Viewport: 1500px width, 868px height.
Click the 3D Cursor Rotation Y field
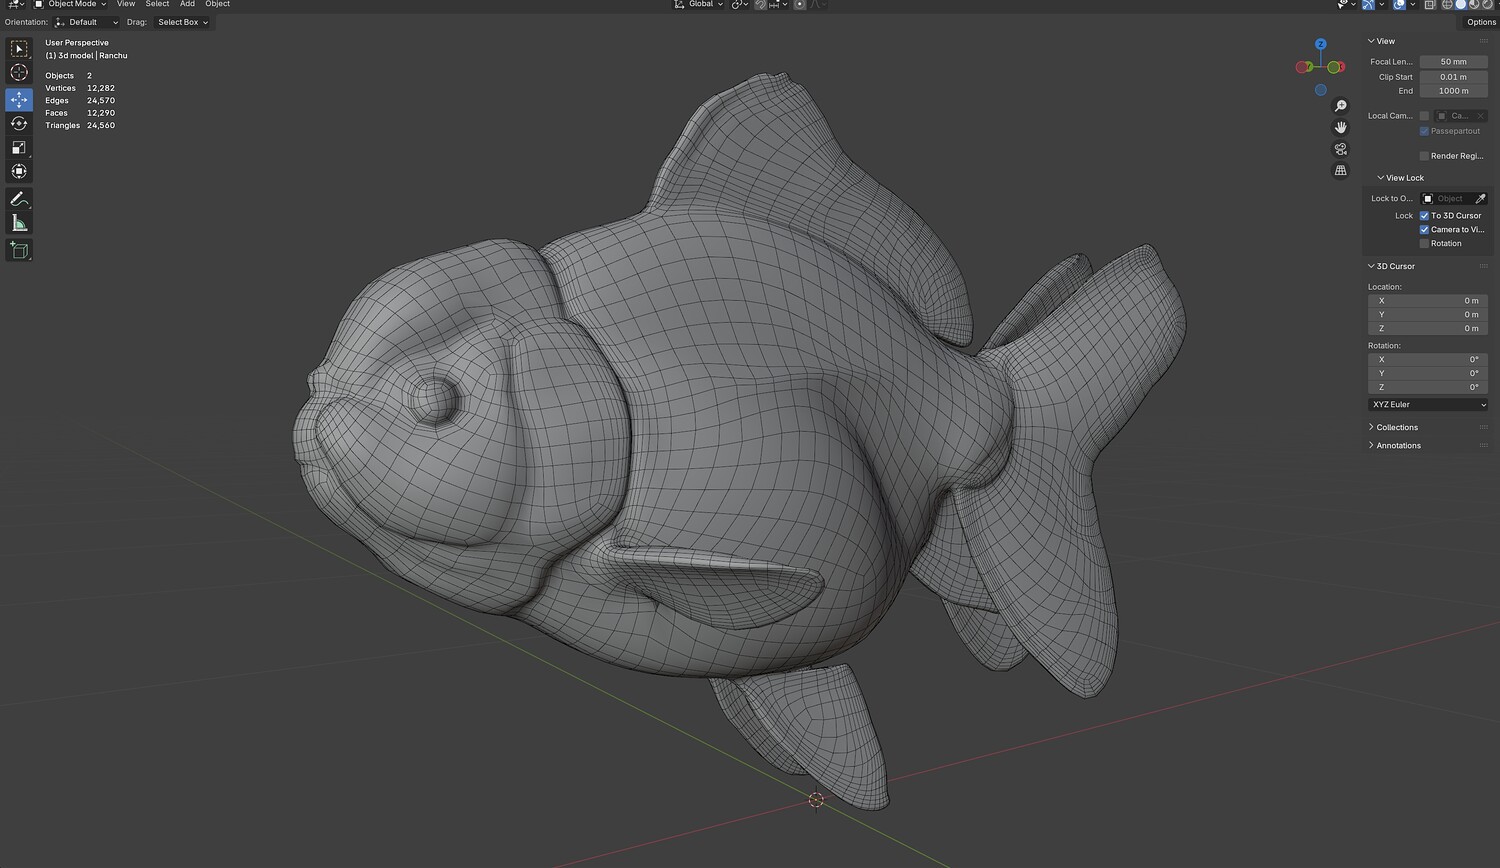(x=1428, y=374)
